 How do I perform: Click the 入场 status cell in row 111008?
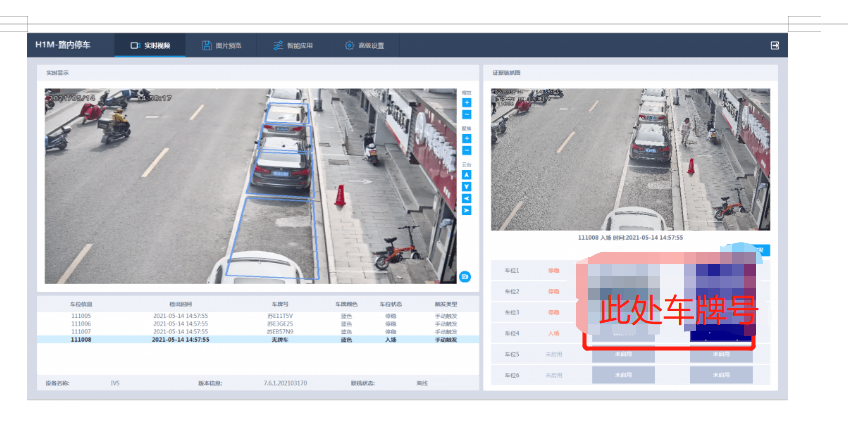pos(390,340)
